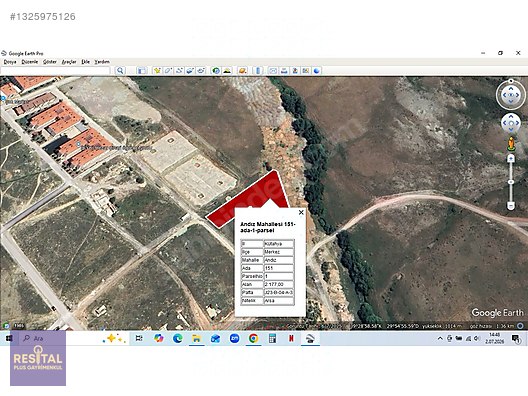Click the Google Earth logo on map
Viewport: 528px width, 396px height.
tap(497, 313)
